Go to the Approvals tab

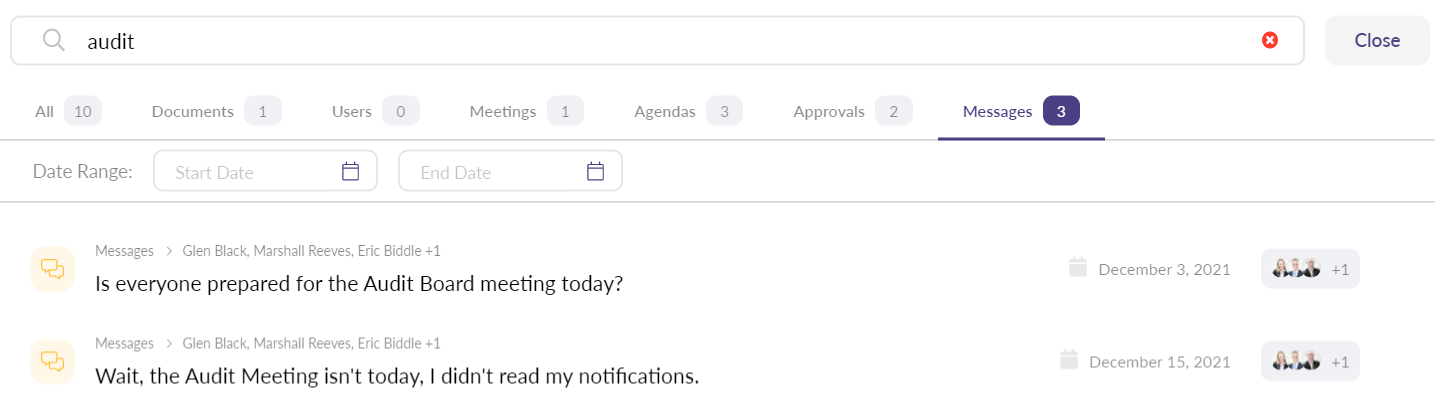pyautogui.click(x=852, y=112)
